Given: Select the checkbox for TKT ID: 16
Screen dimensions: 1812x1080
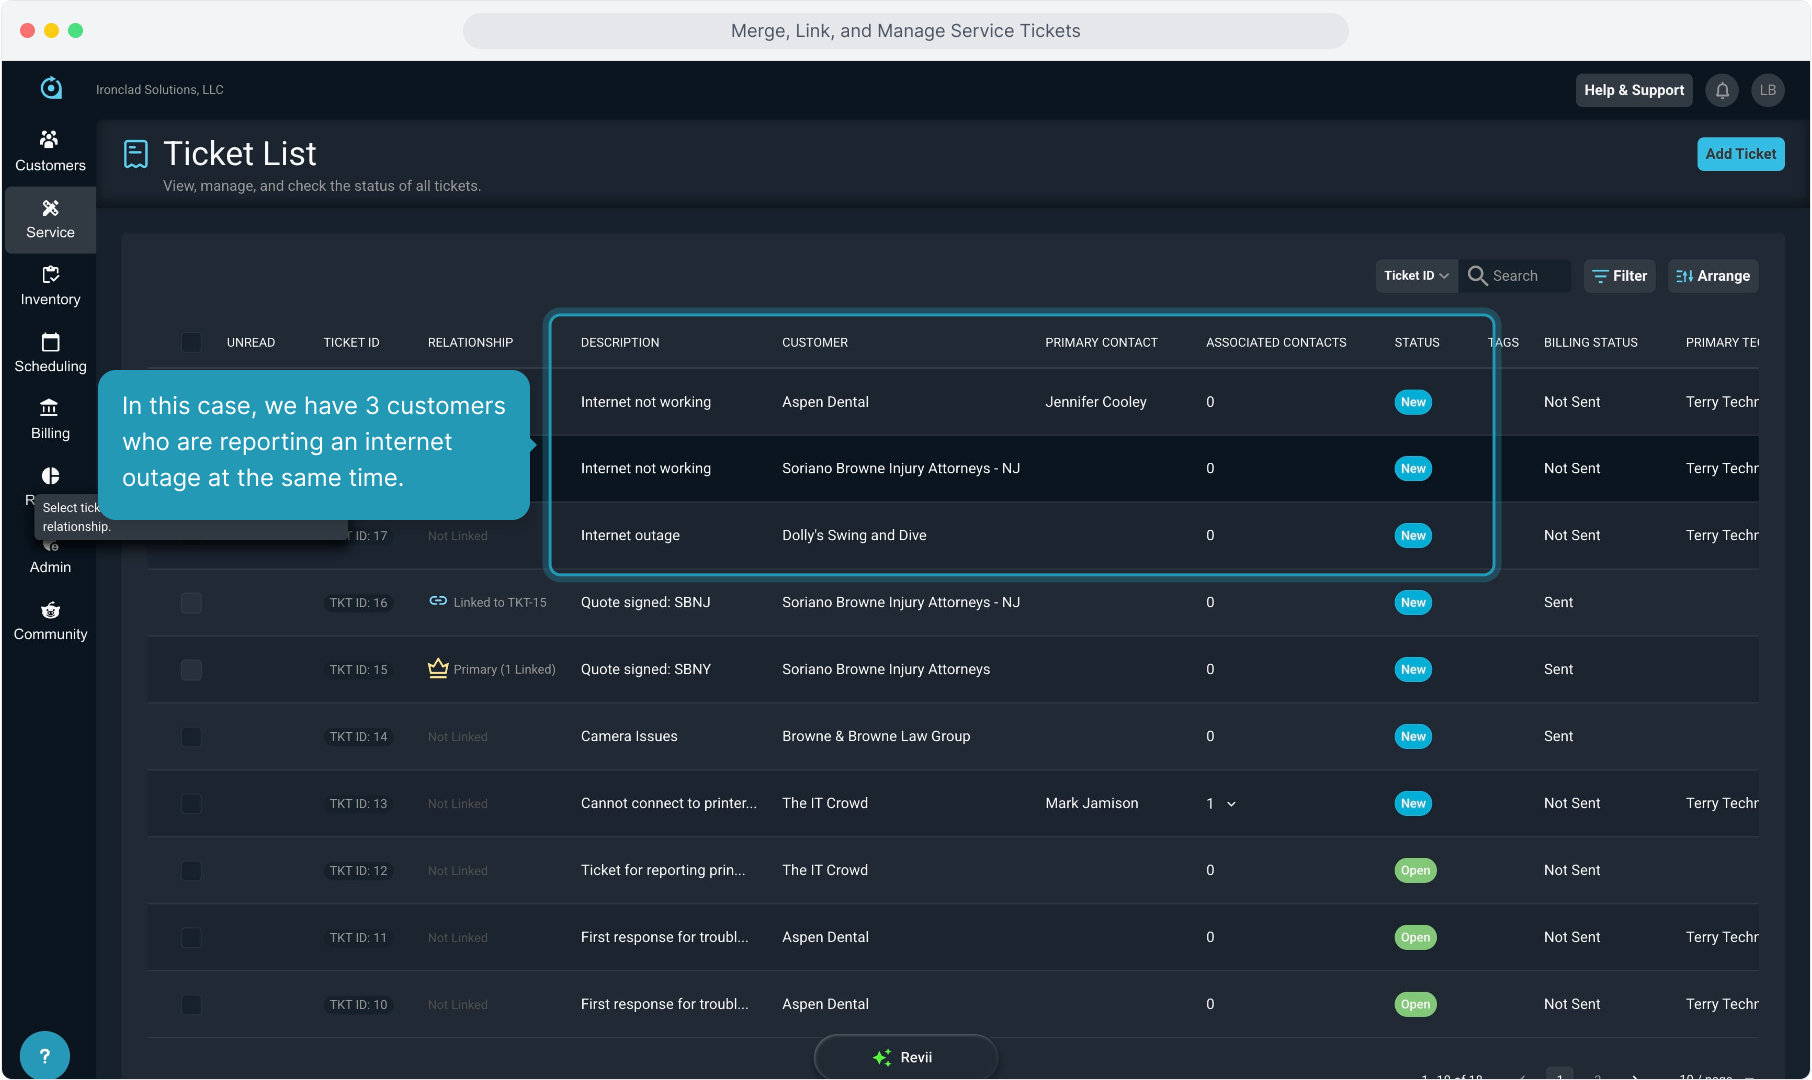Looking at the screenshot, I should pos(191,602).
